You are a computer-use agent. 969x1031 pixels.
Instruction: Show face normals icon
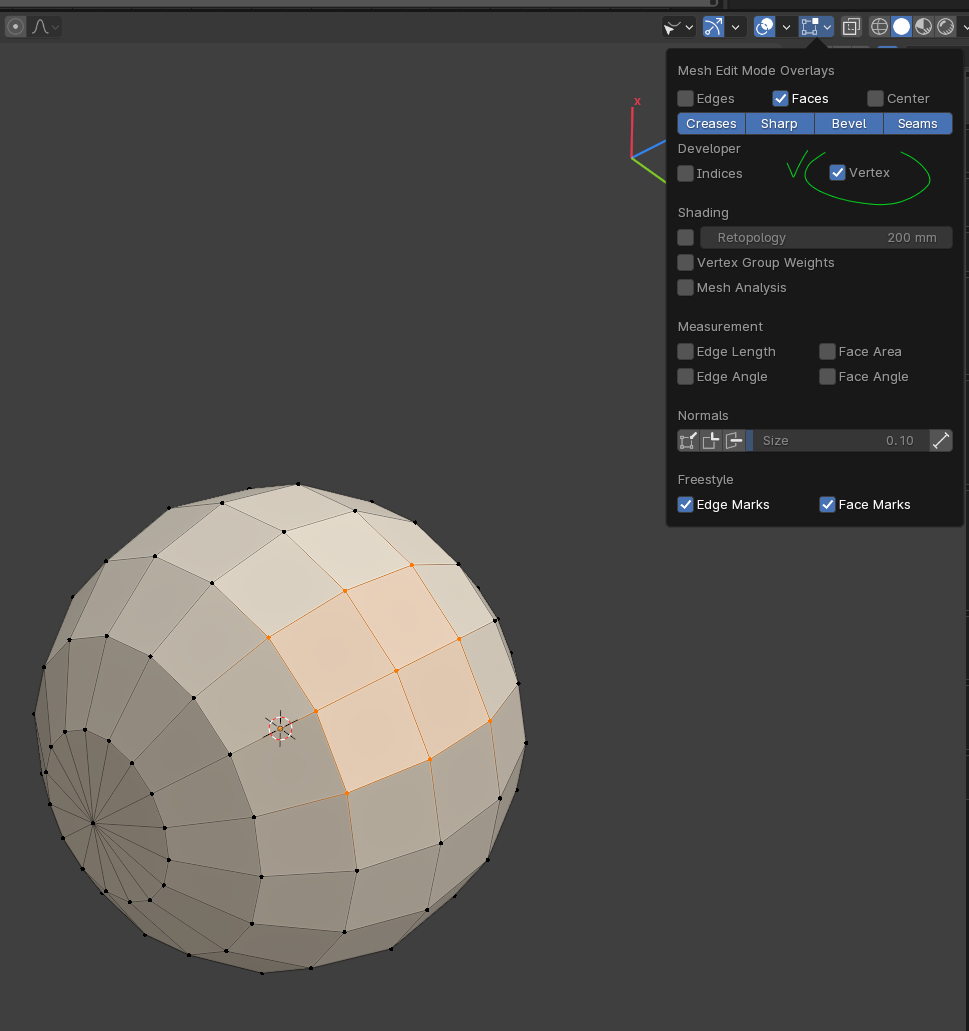(x=734, y=441)
